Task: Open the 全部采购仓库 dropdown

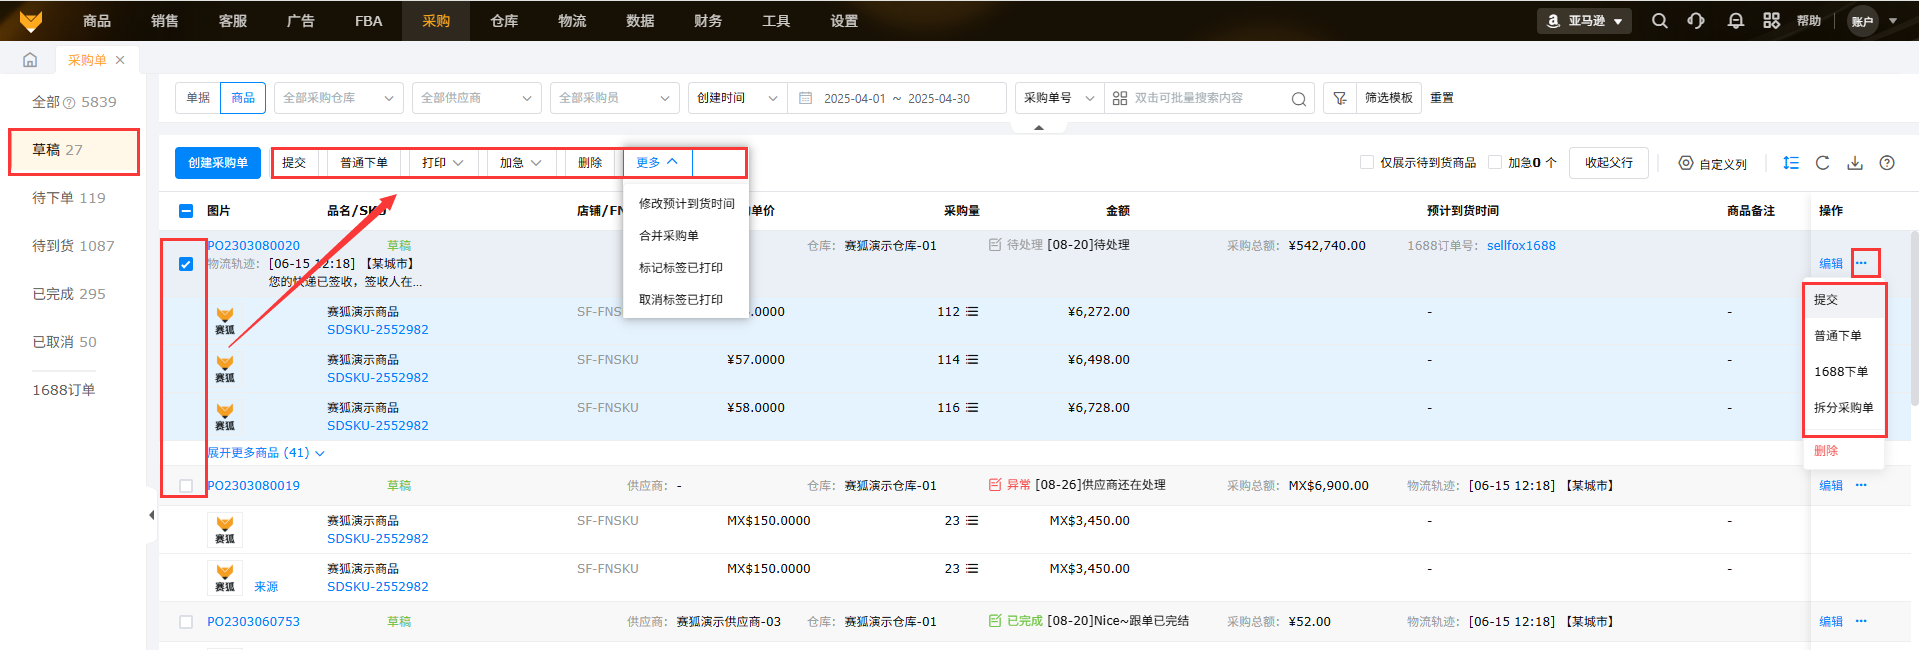Action: (x=339, y=98)
